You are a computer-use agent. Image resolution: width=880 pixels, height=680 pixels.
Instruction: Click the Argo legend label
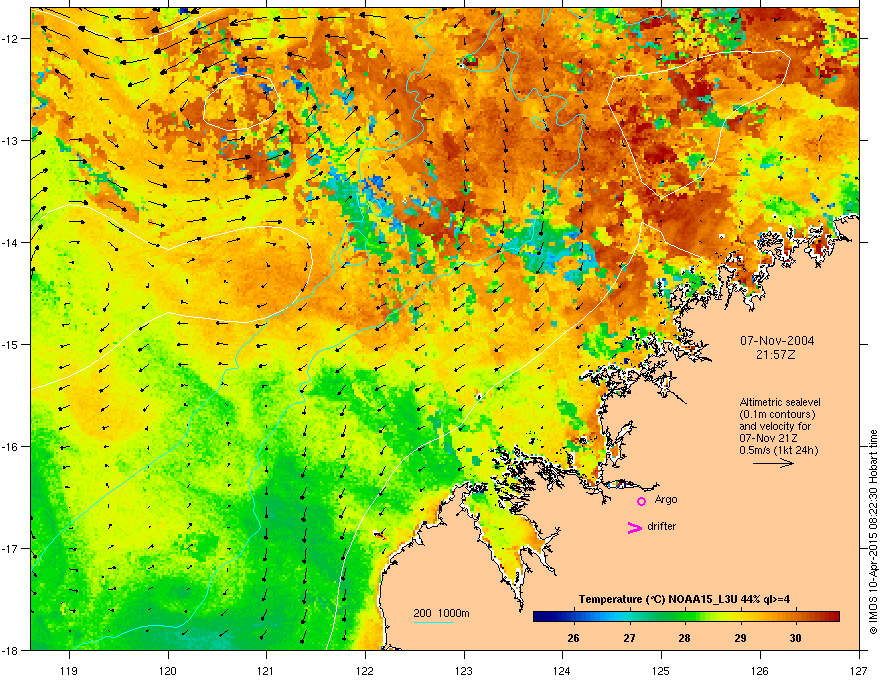(666, 499)
